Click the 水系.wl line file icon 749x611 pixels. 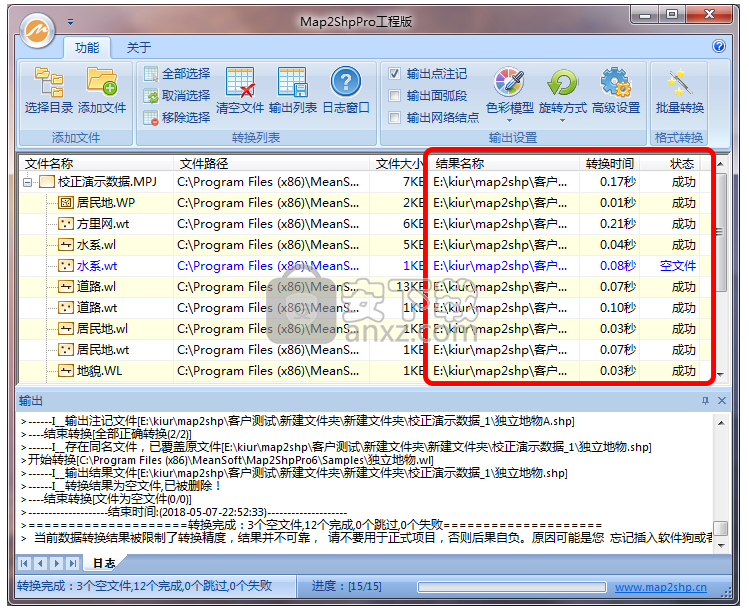(x=65, y=245)
